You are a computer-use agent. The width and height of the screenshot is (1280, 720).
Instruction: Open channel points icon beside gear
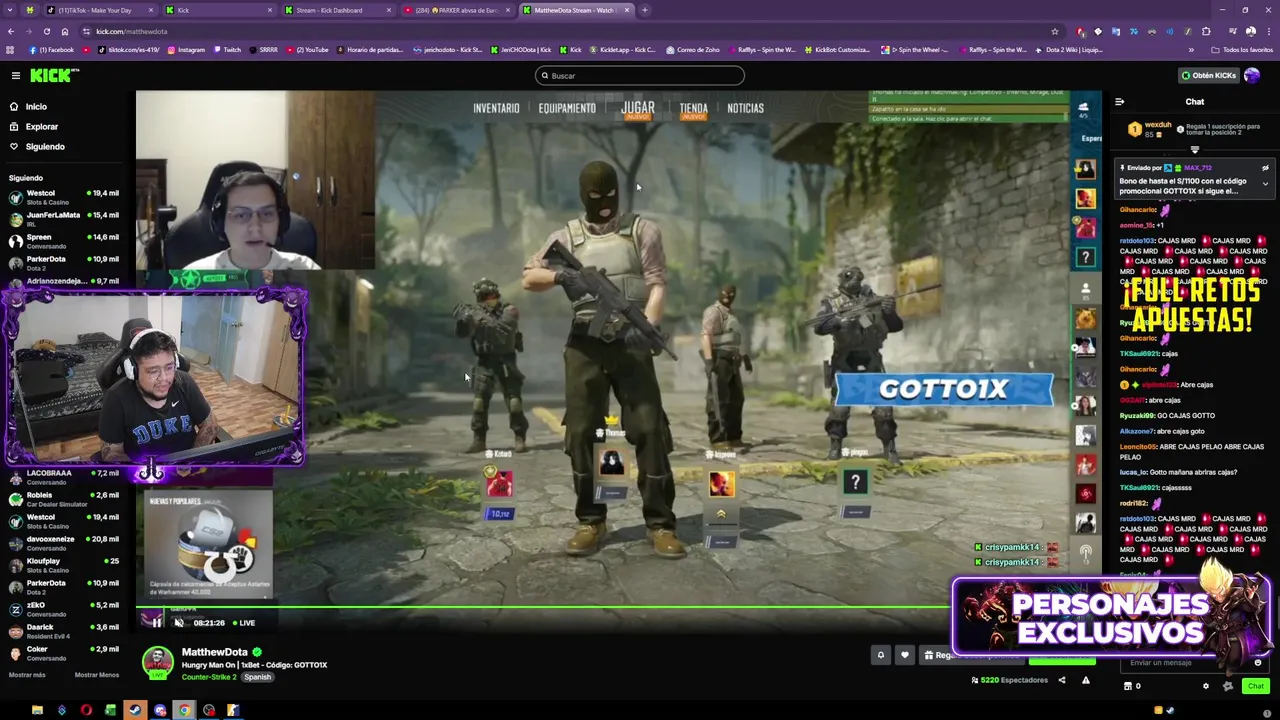coord(1228,686)
